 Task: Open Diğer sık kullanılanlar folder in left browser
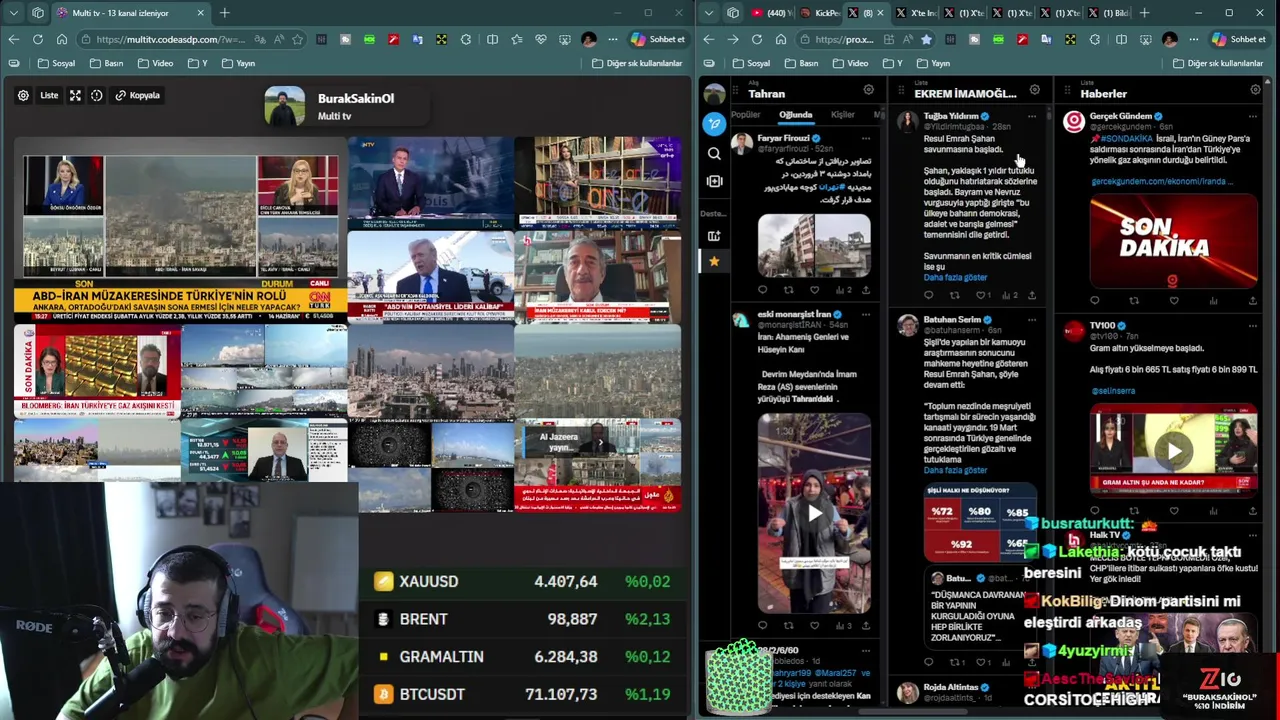[637, 63]
